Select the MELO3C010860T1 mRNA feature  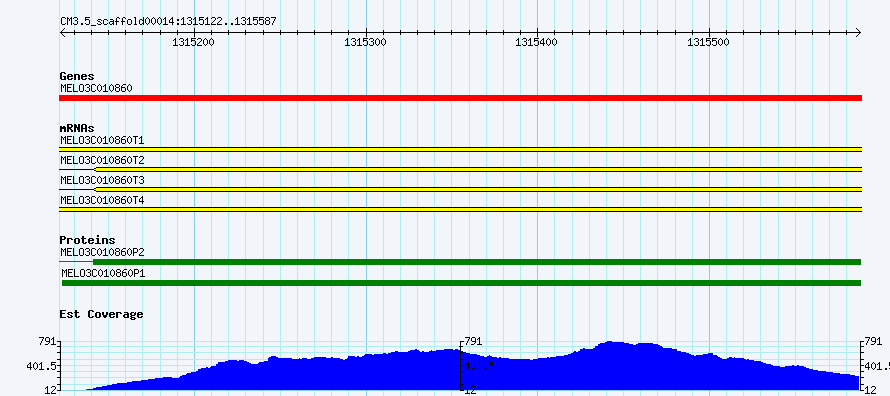tap(460, 149)
